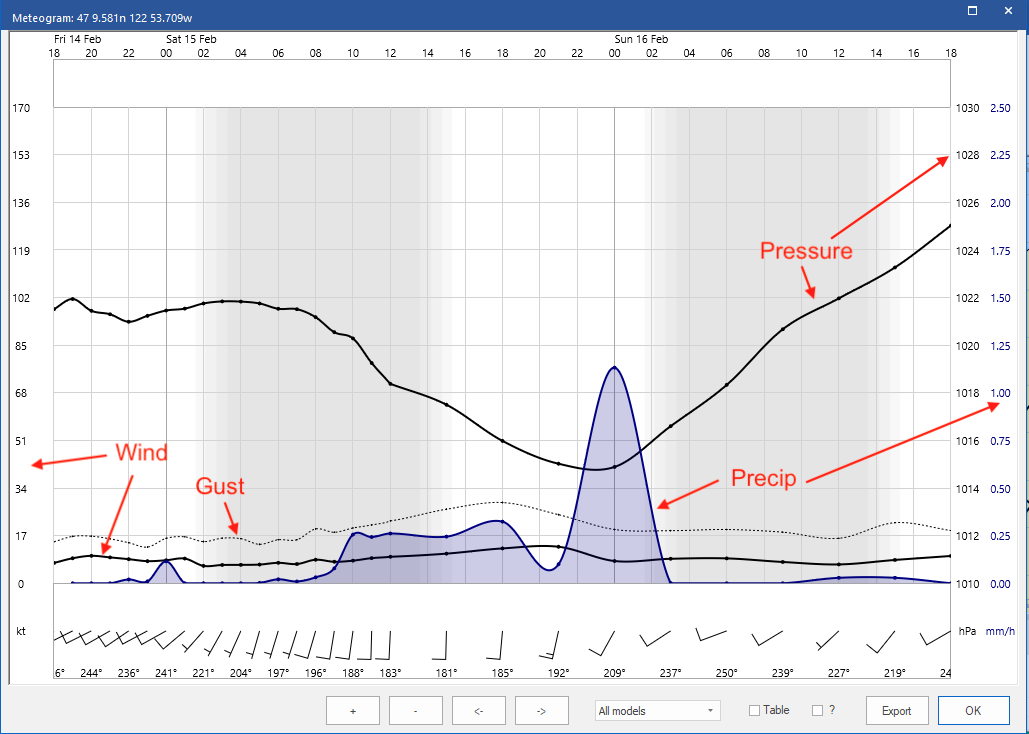The image size is (1029, 734).
Task: Click the red Gust annotation label
Action: (x=219, y=486)
